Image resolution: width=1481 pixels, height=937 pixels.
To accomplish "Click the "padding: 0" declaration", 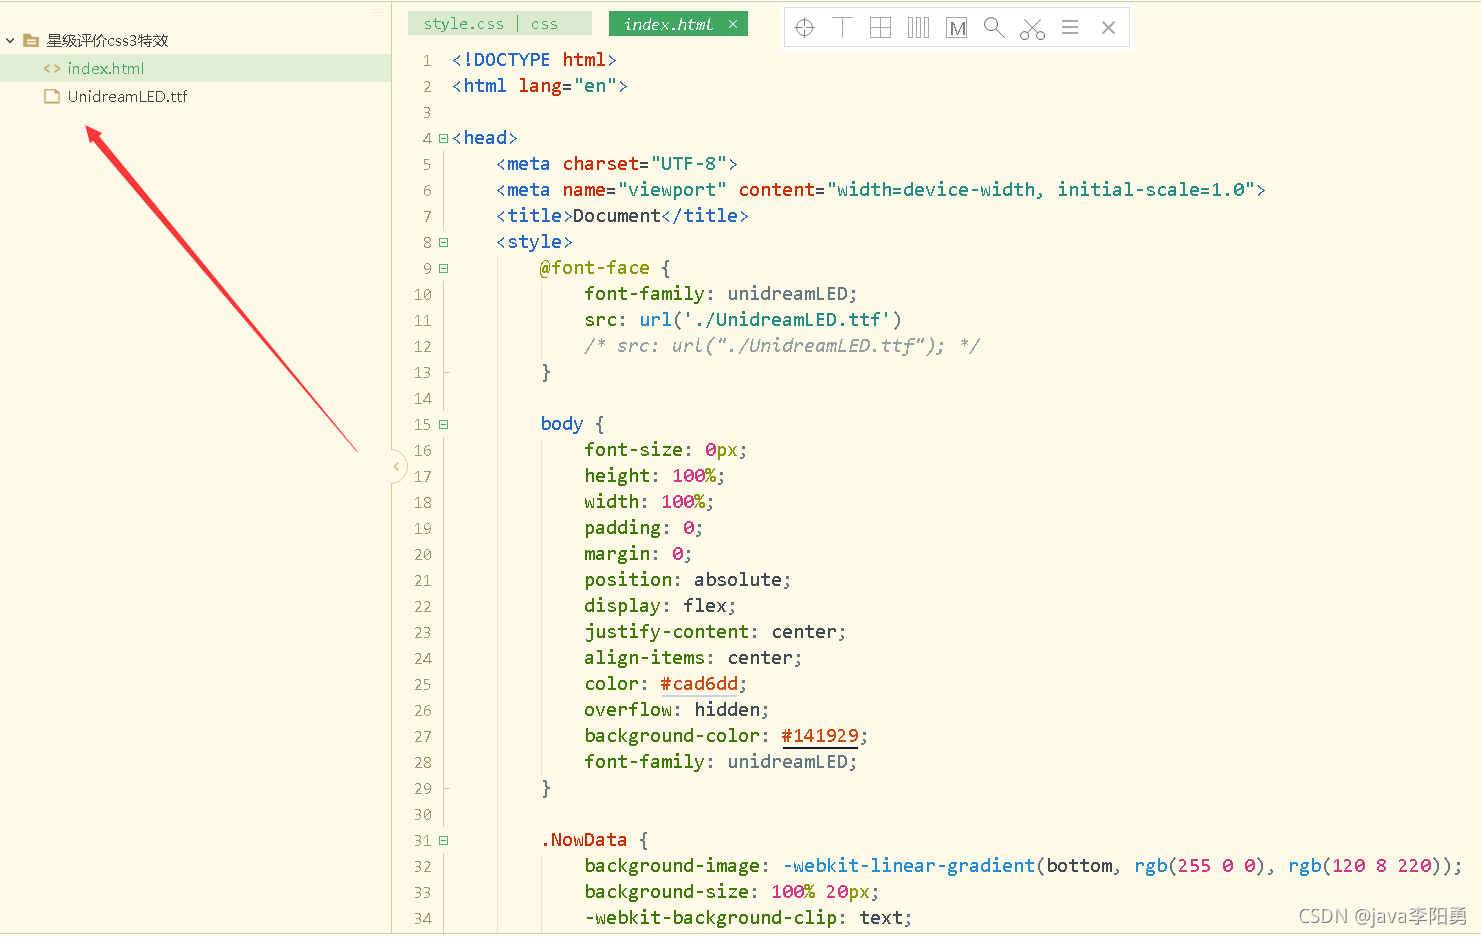I will click(644, 528).
